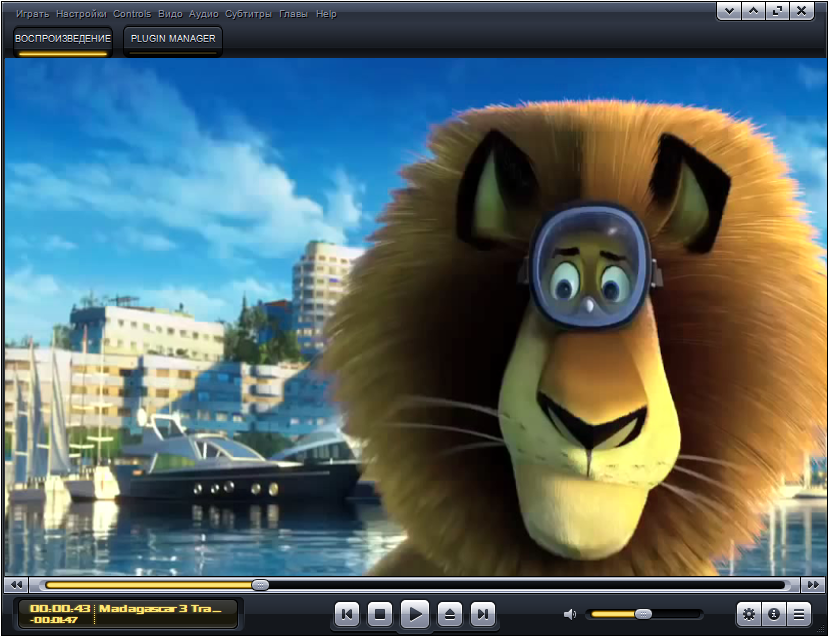Image resolution: width=829 pixels, height=637 pixels.
Task: Switch to the PLUGIN MANAGER tab
Action: [x=173, y=41]
